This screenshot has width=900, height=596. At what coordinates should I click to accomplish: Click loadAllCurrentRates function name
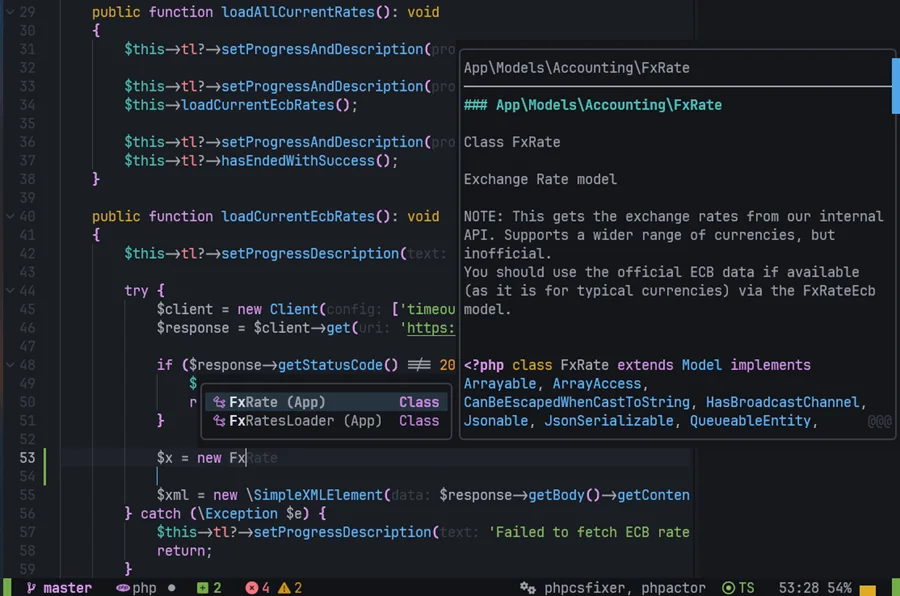pos(298,12)
